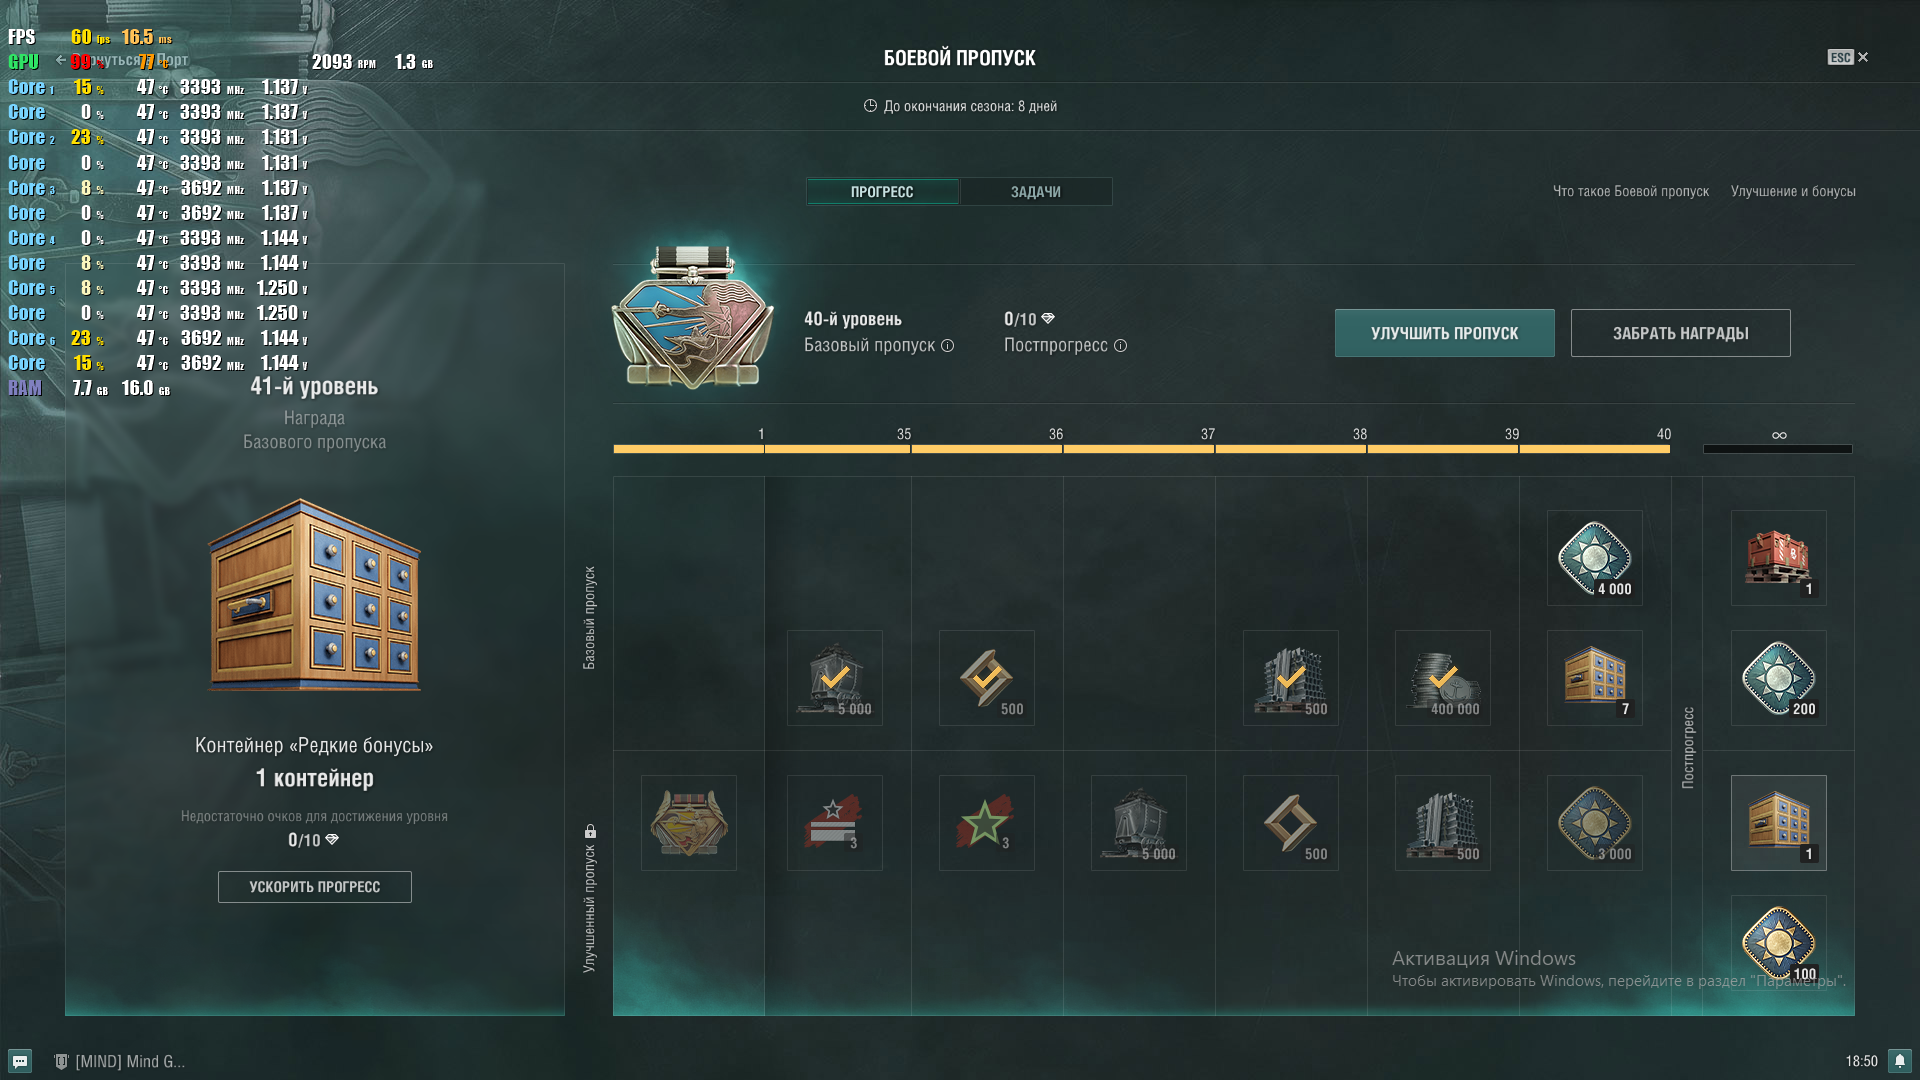
Task: Click the 3 000 points improved pass reward
Action: point(1595,823)
